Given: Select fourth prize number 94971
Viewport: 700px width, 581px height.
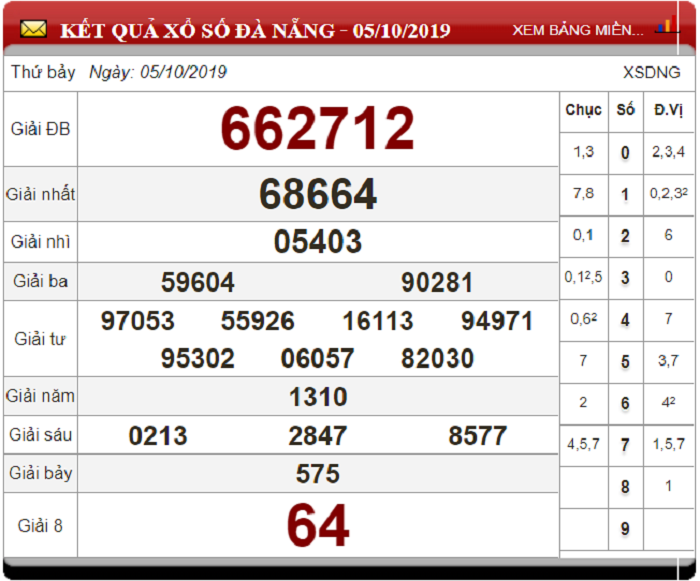Looking at the screenshot, I should pyautogui.click(x=497, y=321).
